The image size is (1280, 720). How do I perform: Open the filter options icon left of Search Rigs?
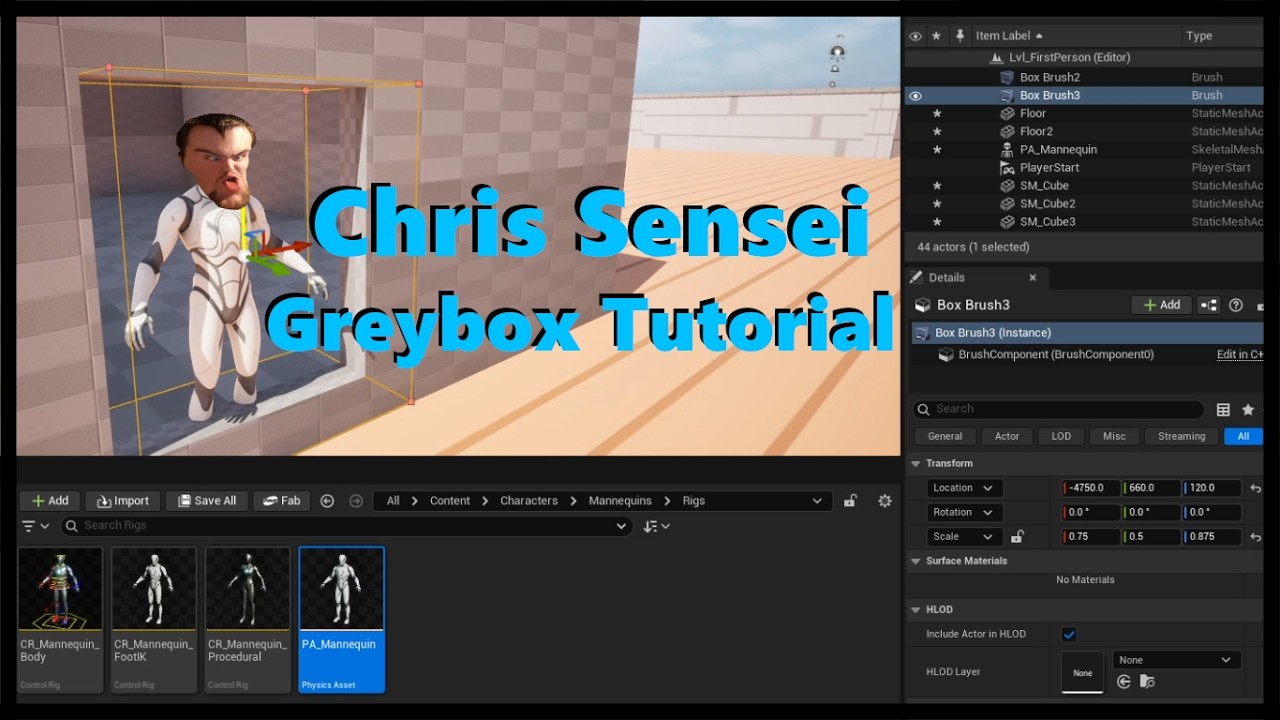36,526
